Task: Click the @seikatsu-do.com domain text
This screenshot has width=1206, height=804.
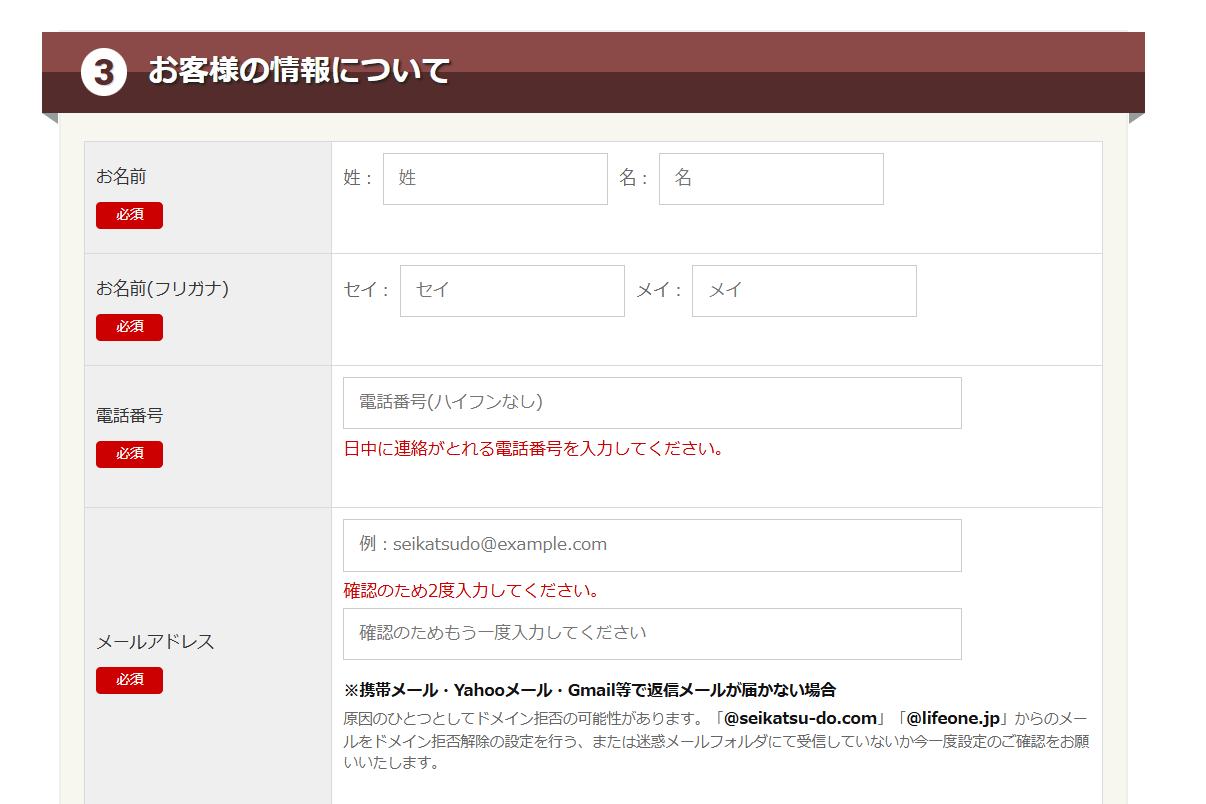Action: [800, 719]
